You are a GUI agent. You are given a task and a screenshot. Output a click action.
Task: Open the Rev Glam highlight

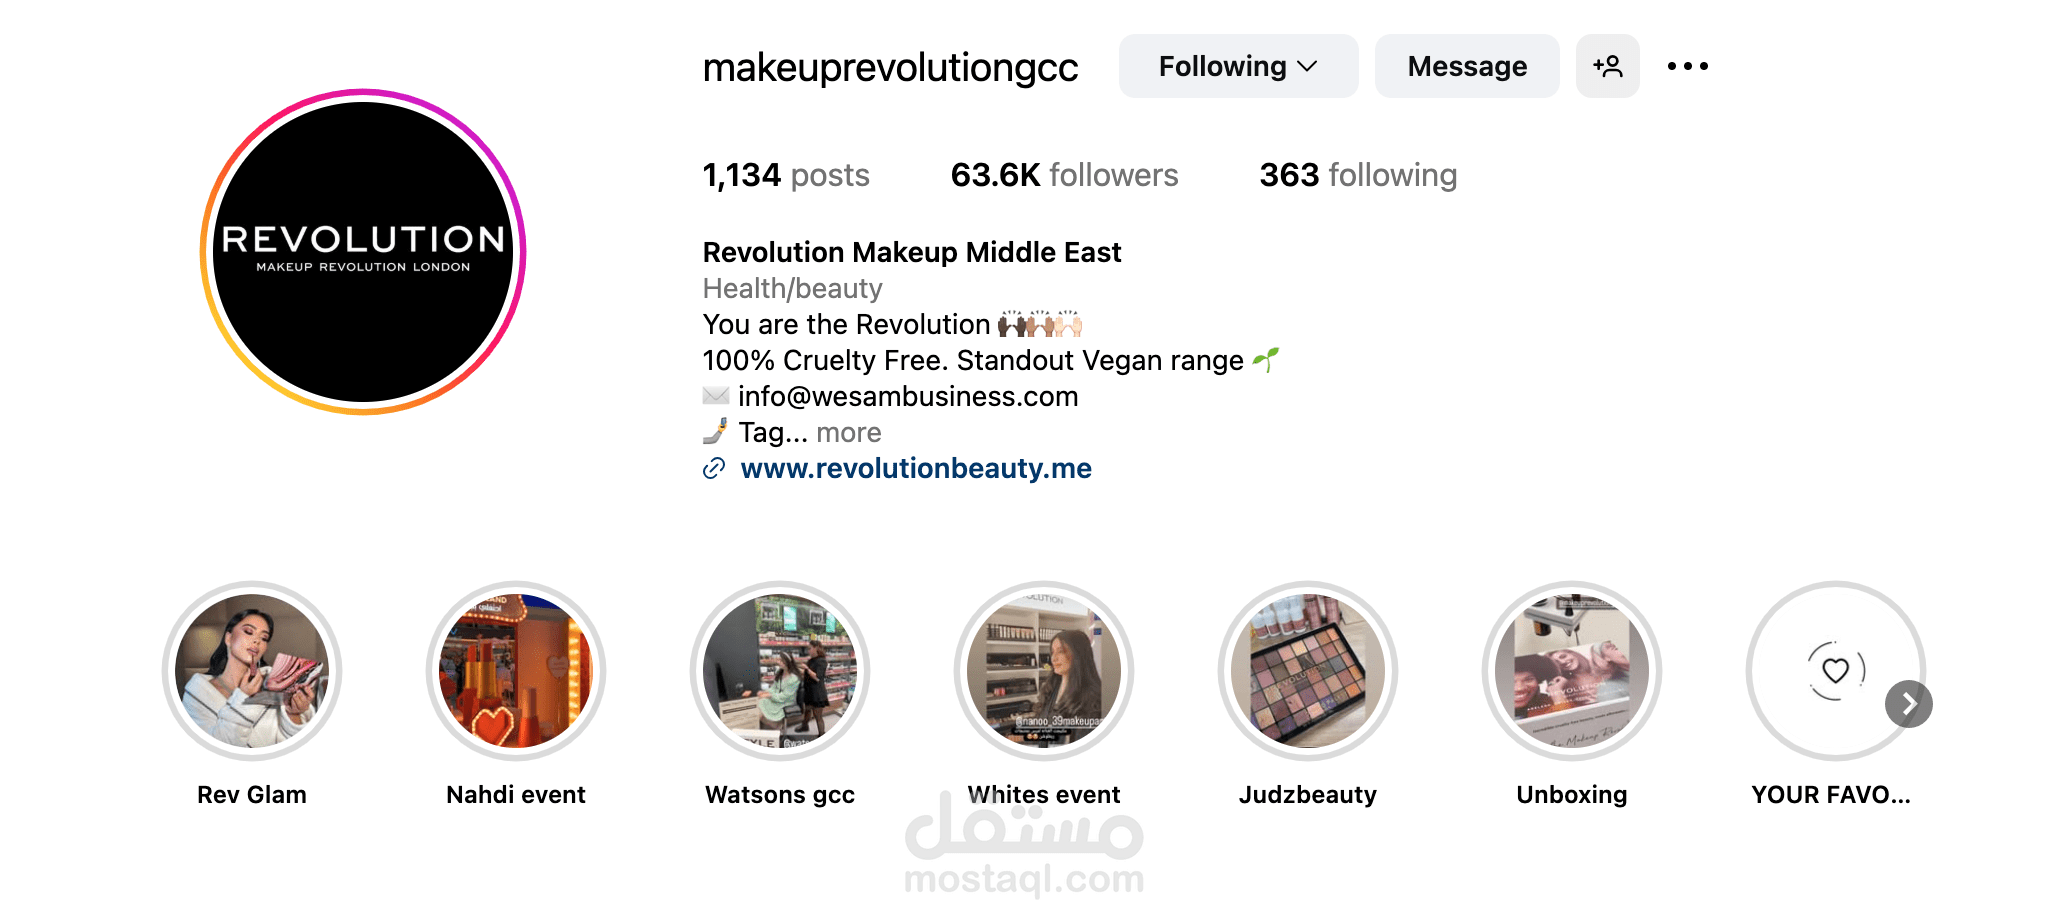point(252,671)
